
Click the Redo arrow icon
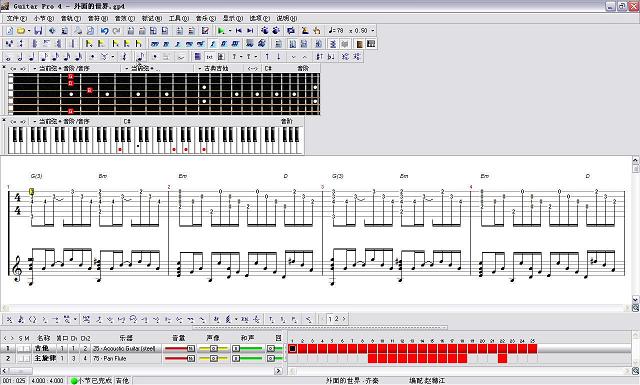point(117,31)
